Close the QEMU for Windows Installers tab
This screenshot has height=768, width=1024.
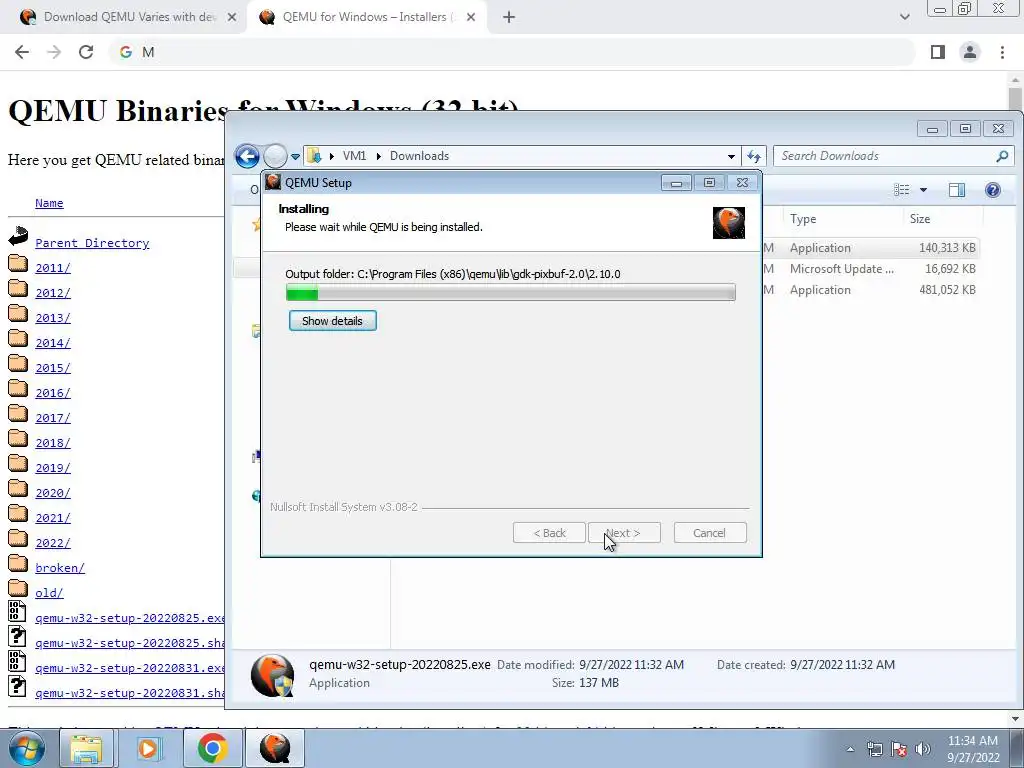[471, 18]
